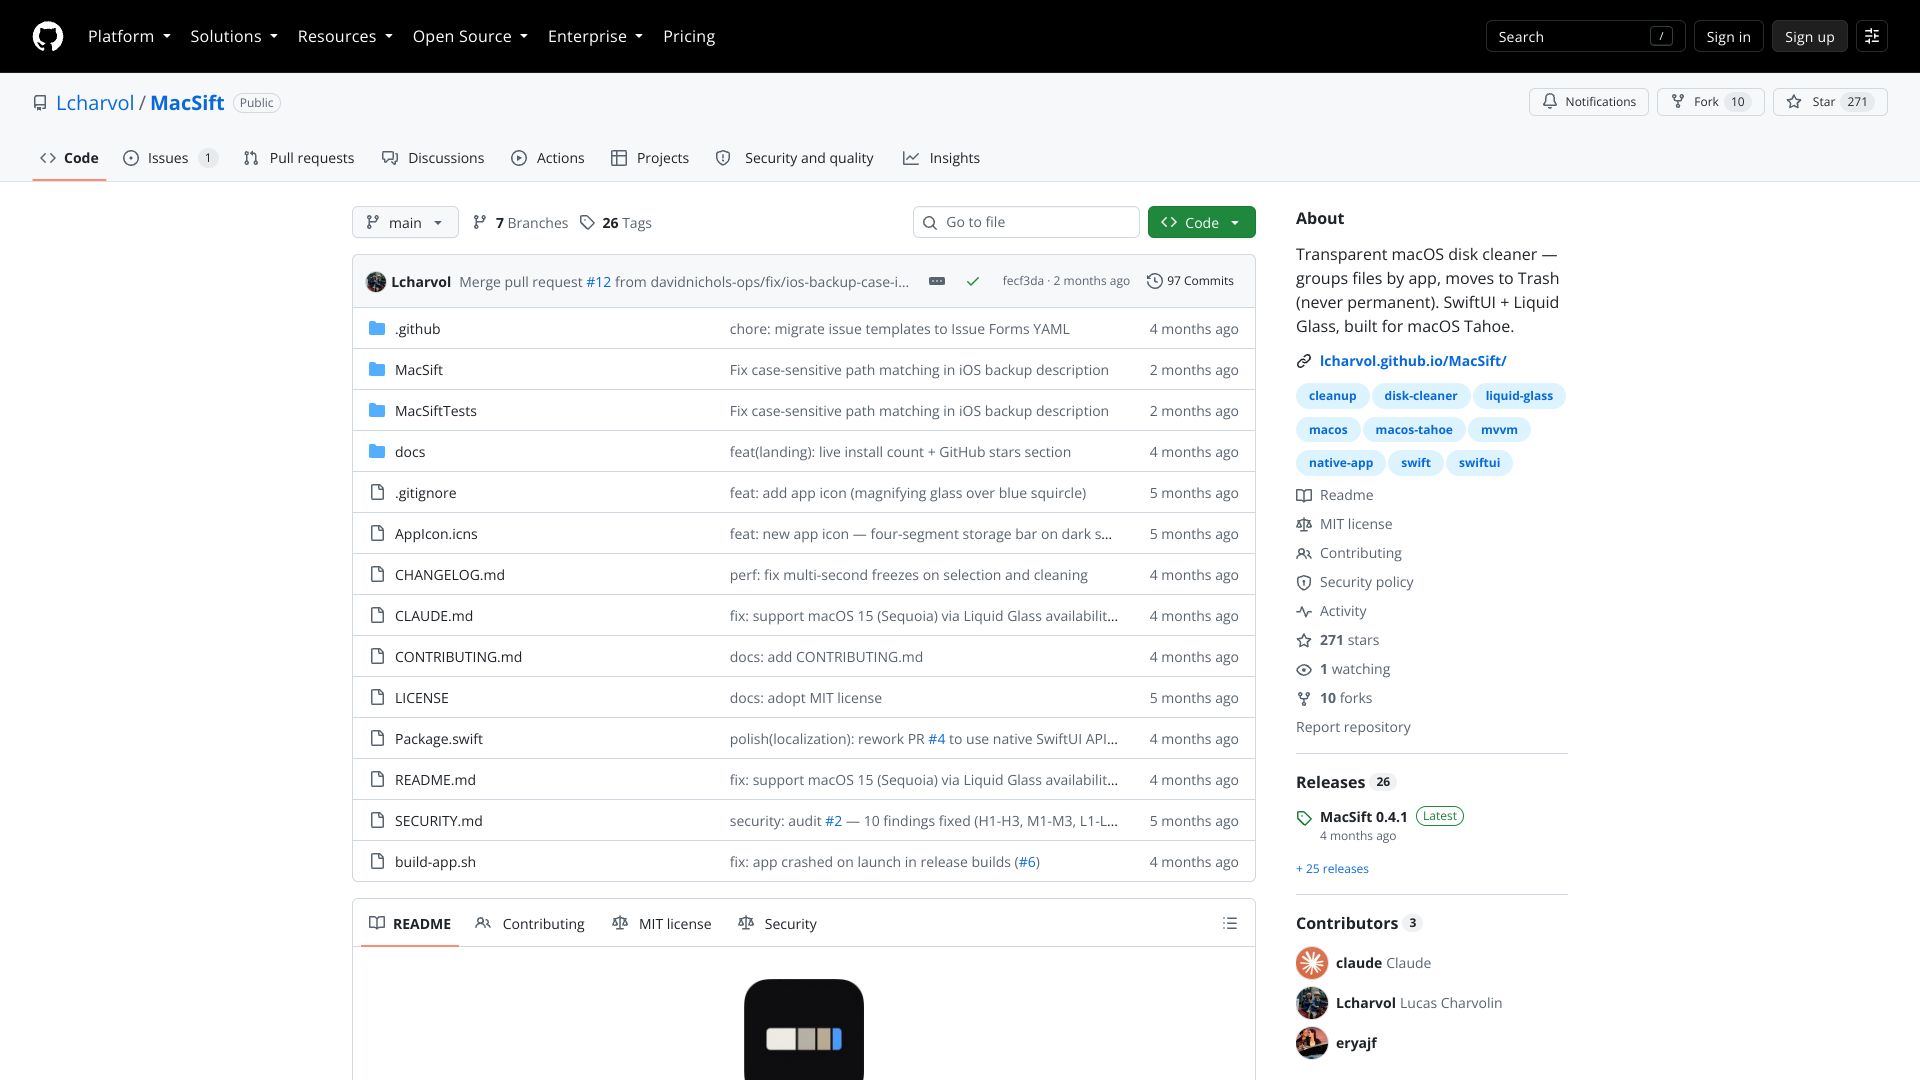View the + 25 releases link
This screenshot has width=1920, height=1080.
tap(1332, 869)
